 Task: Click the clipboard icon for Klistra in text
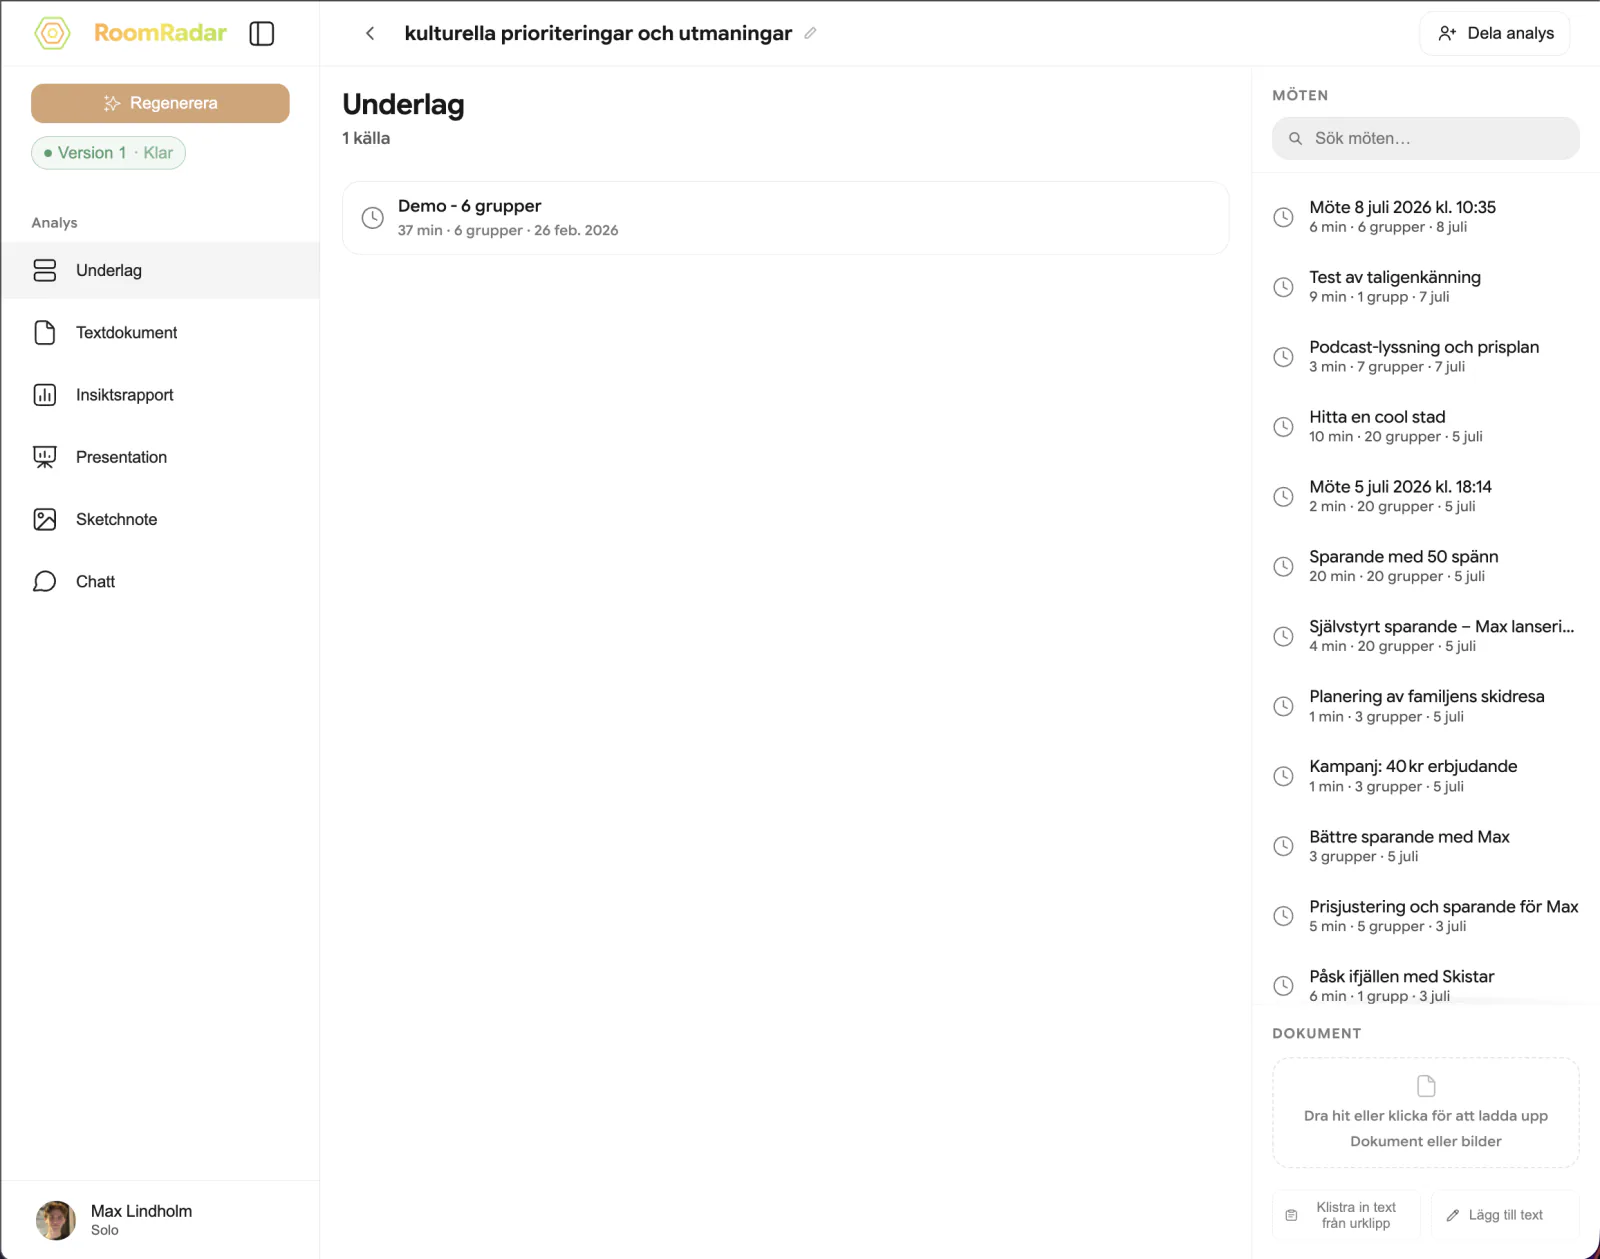[x=1291, y=1215]
